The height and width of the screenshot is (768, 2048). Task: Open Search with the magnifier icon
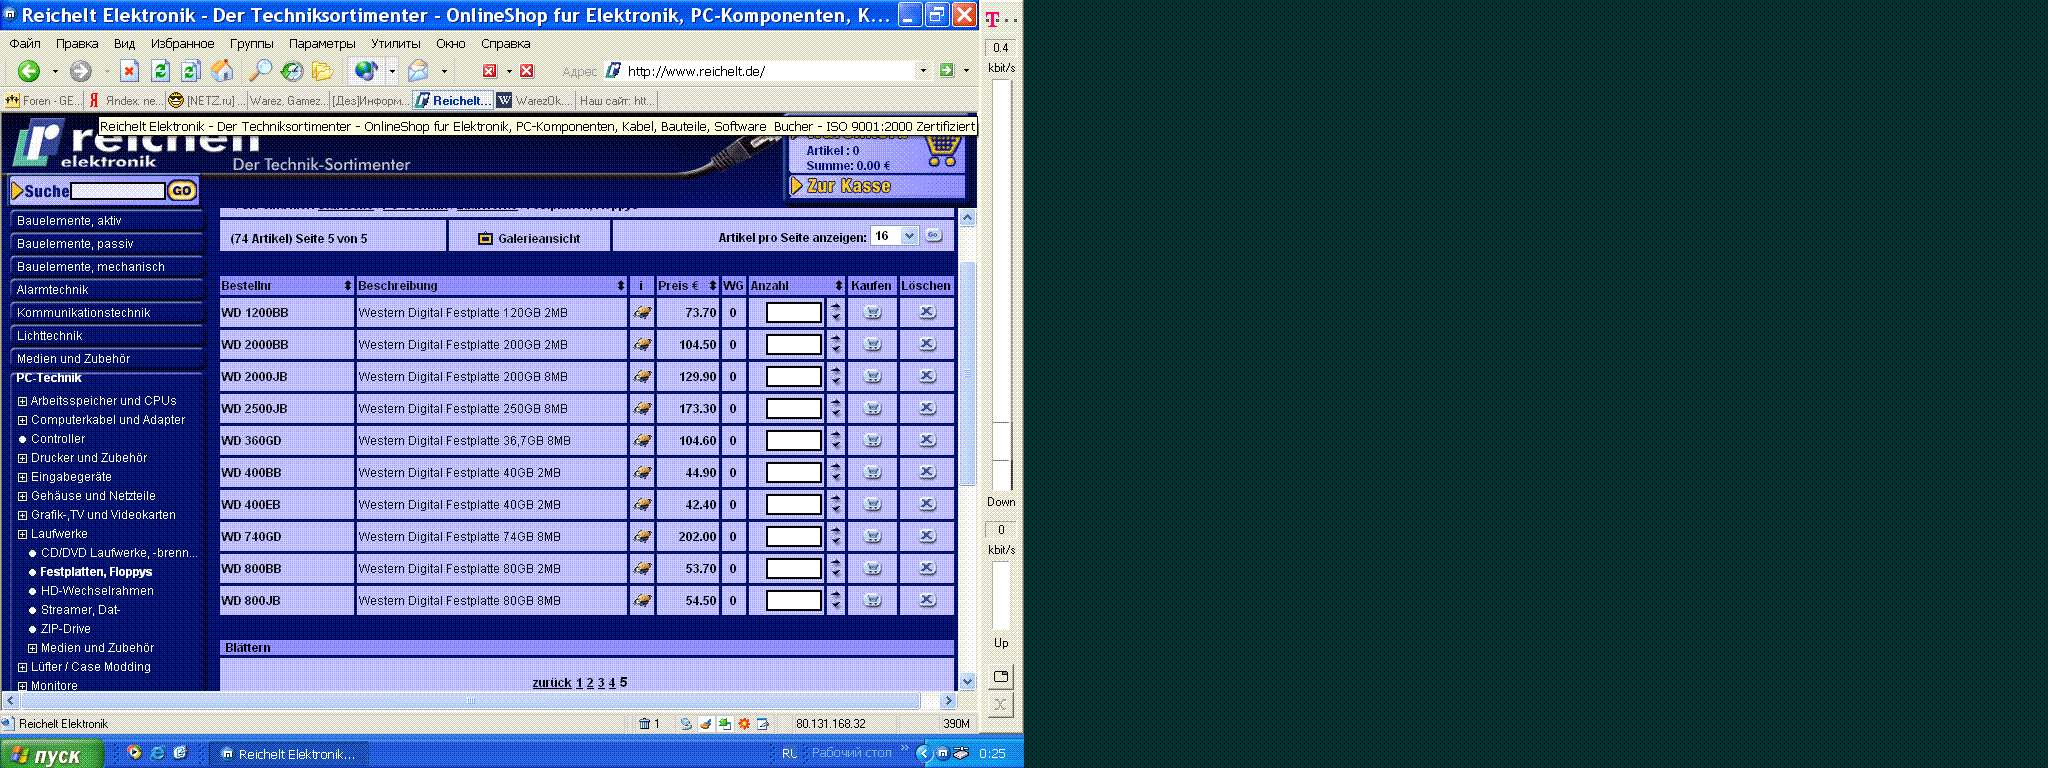point(260,71)
